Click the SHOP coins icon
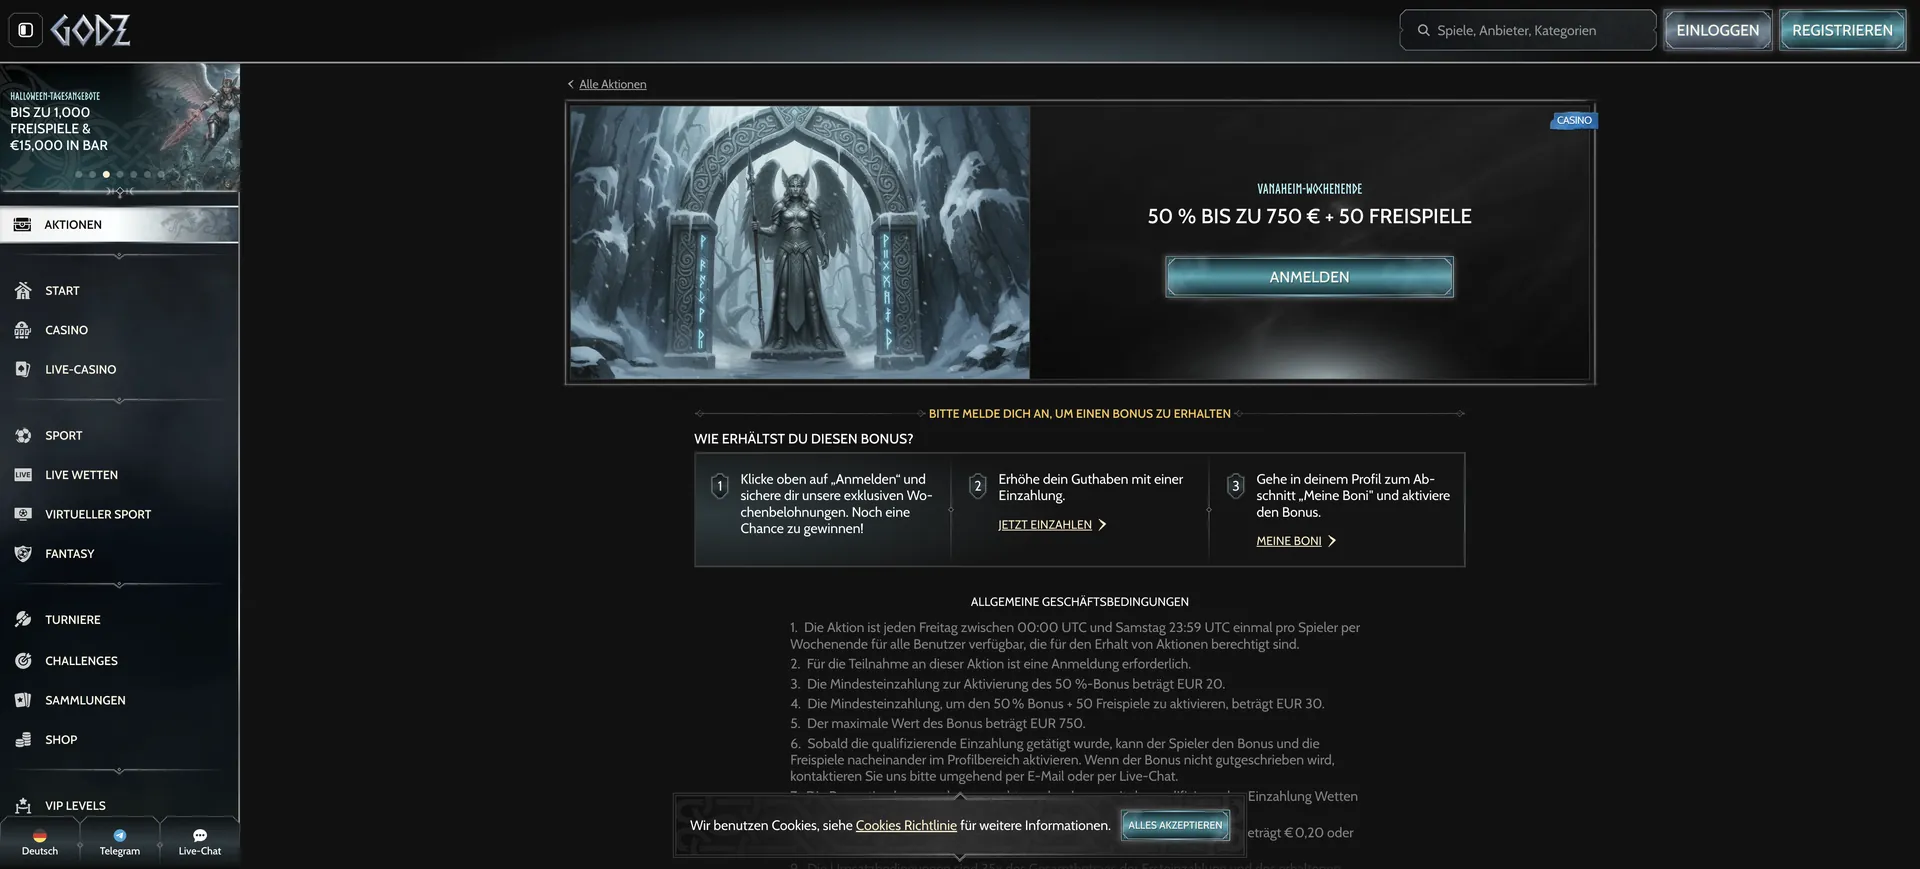The width and height of the screenshot is (1920, 869). 23,739
